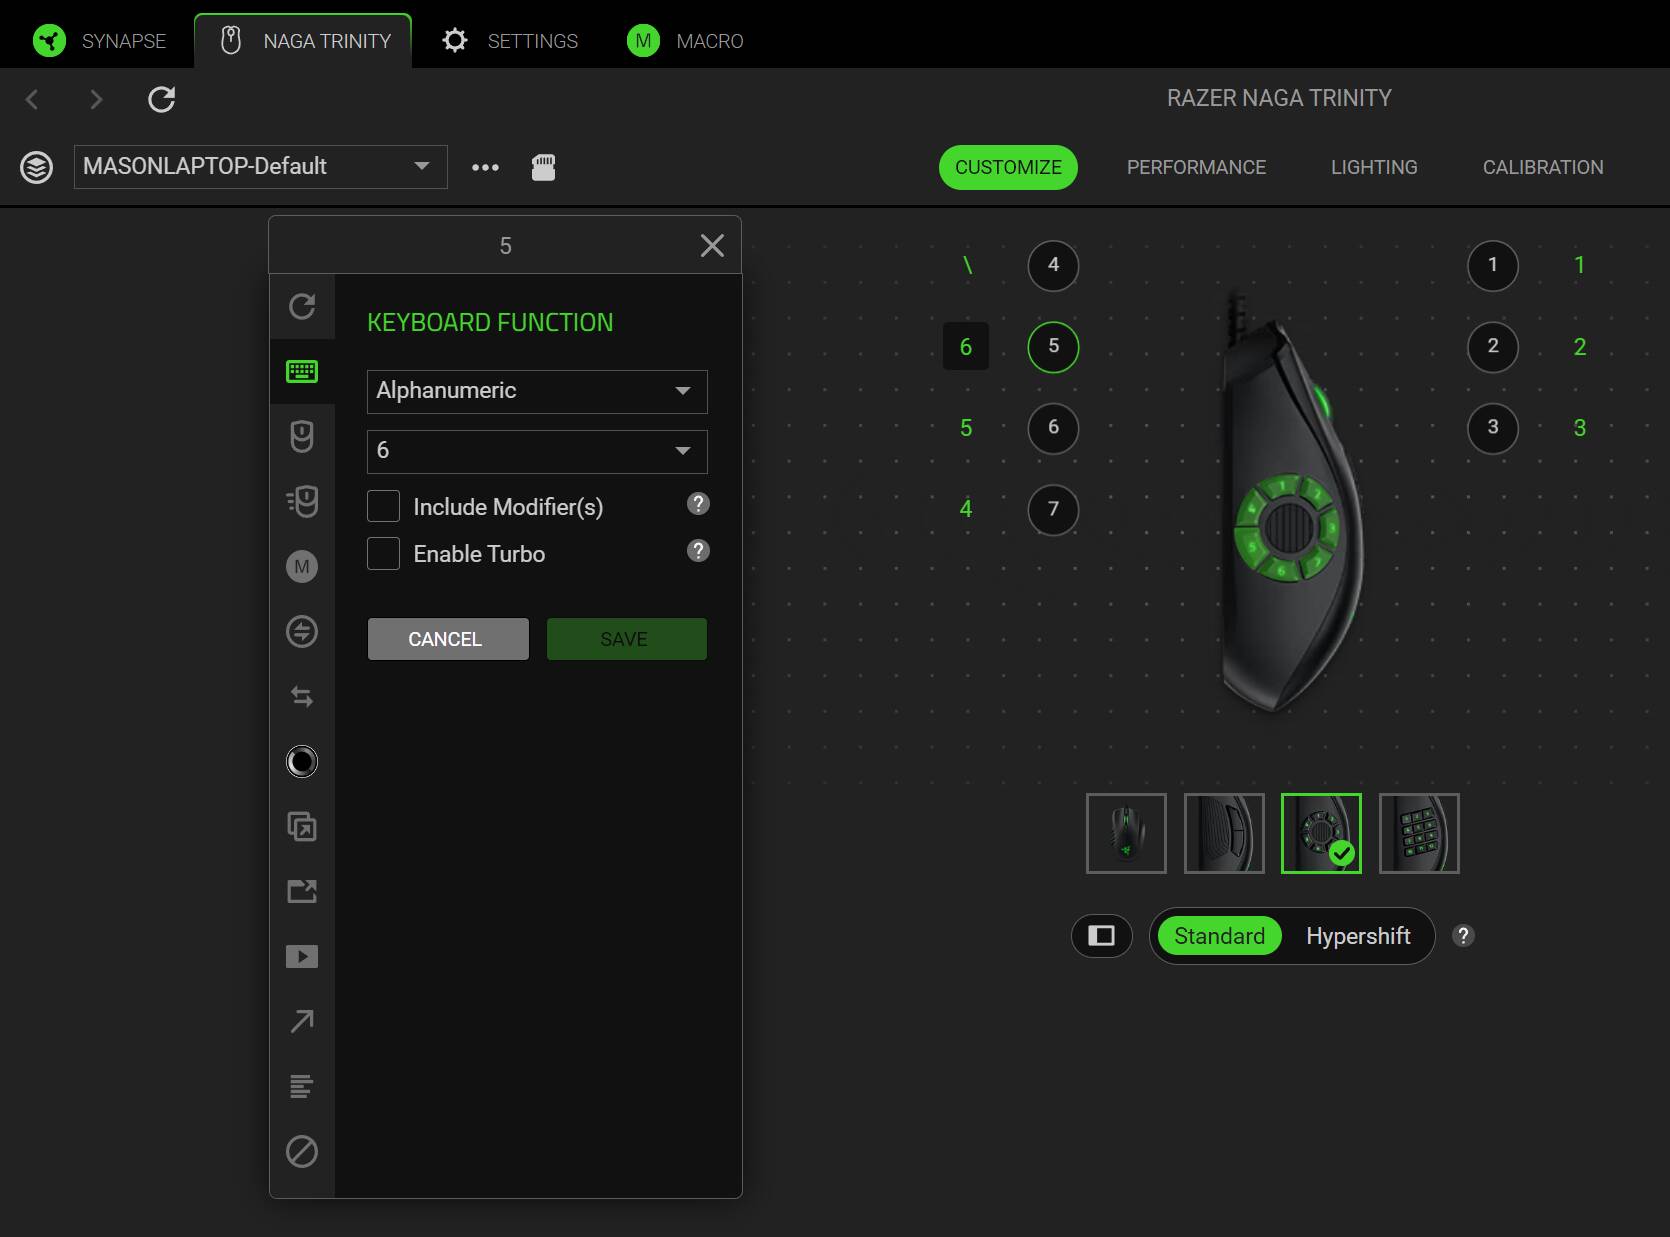
Task: Select mouse button 2 circle
Action: tap(1493, 346)
